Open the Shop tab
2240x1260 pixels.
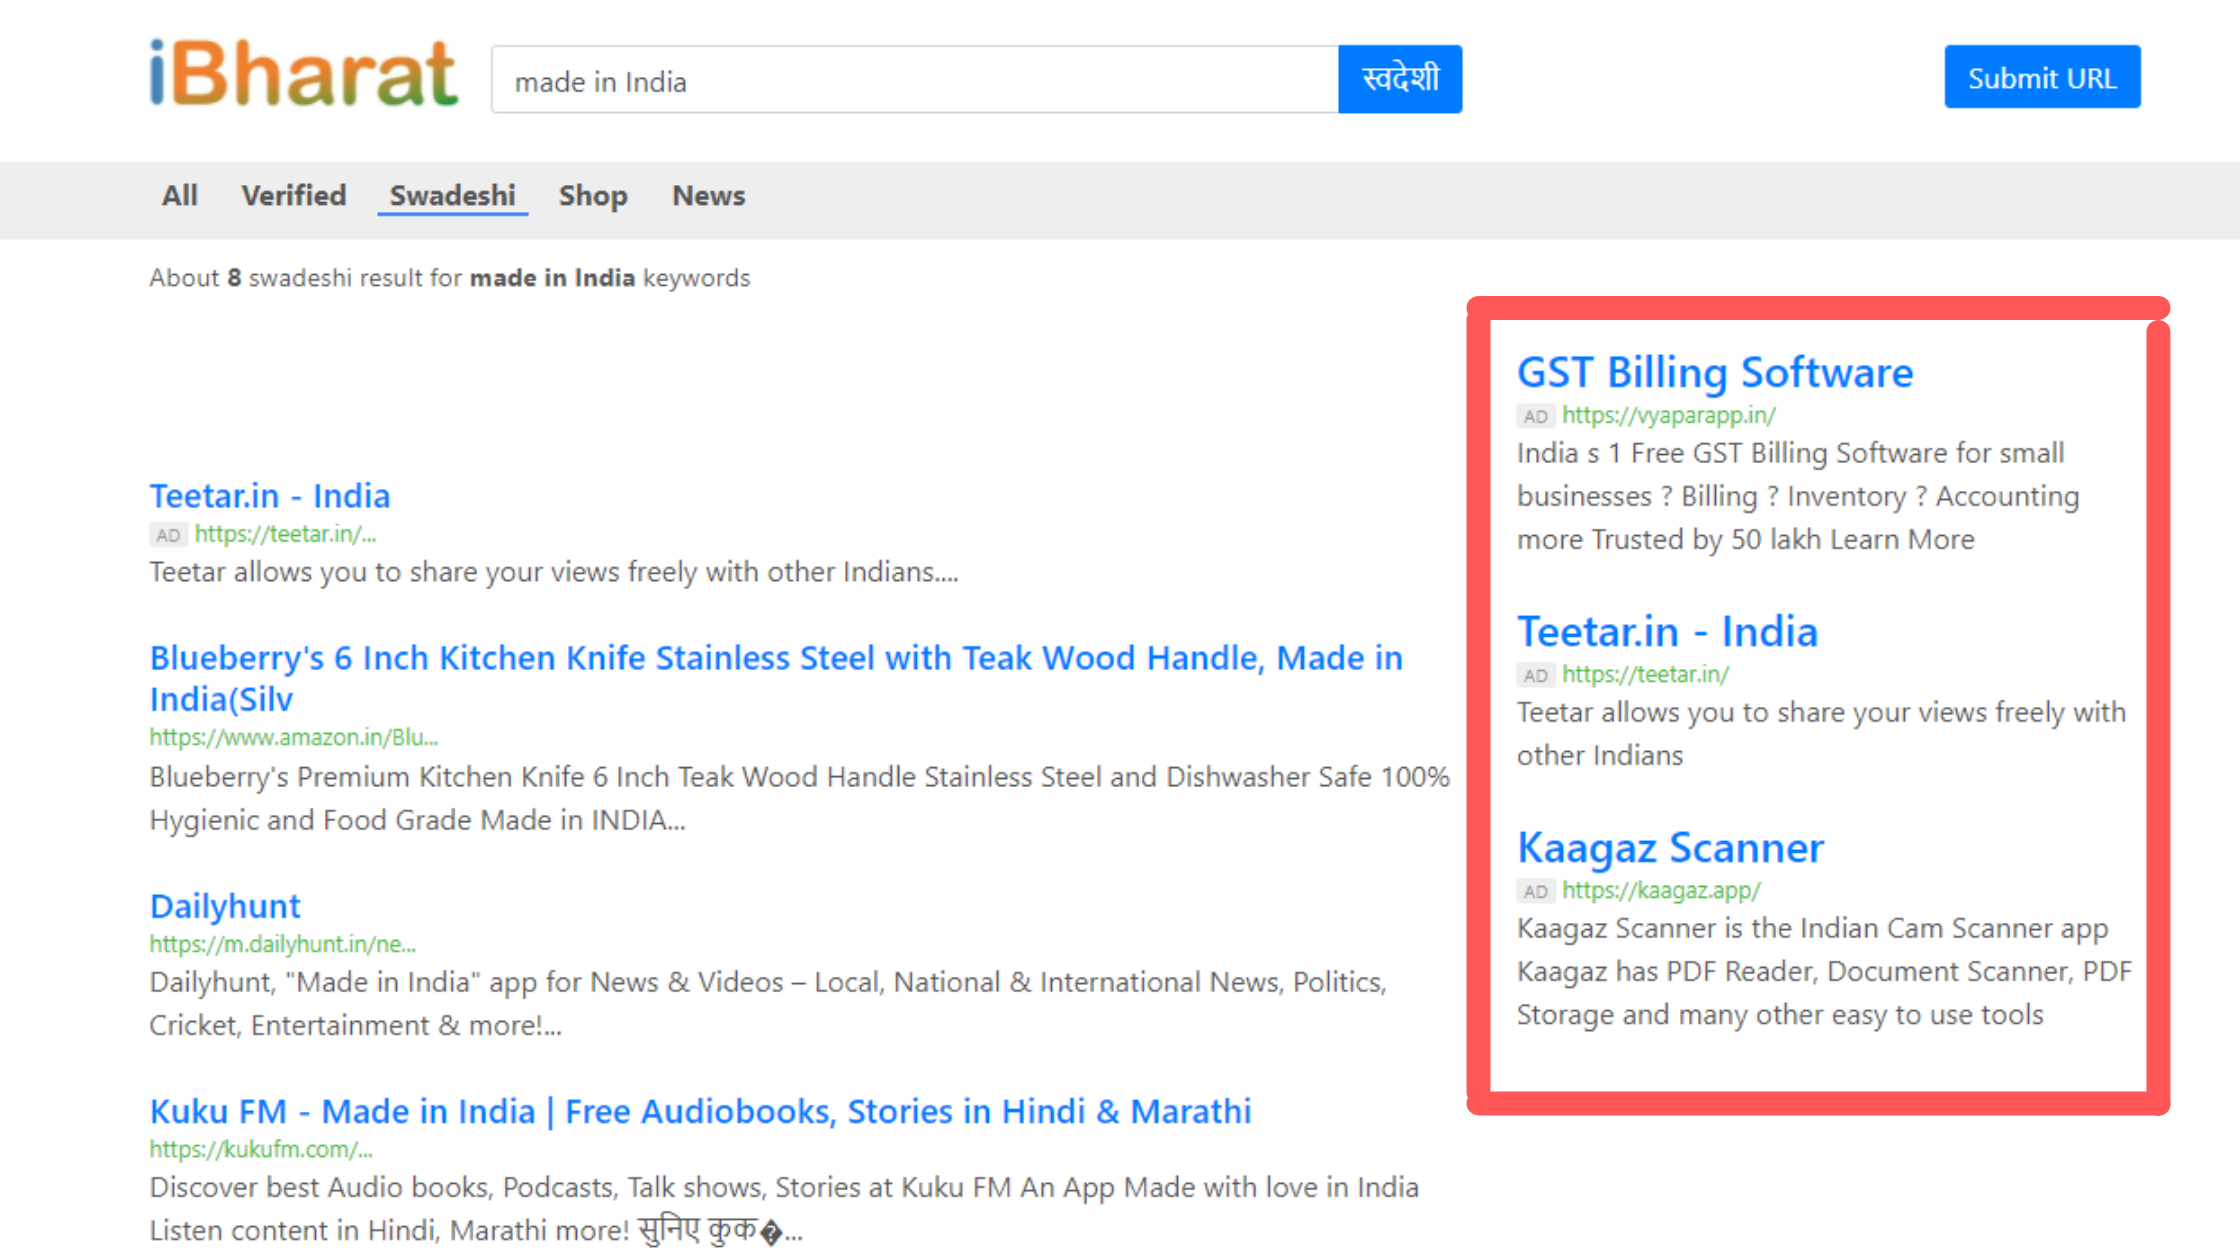(x=593, y=196)
